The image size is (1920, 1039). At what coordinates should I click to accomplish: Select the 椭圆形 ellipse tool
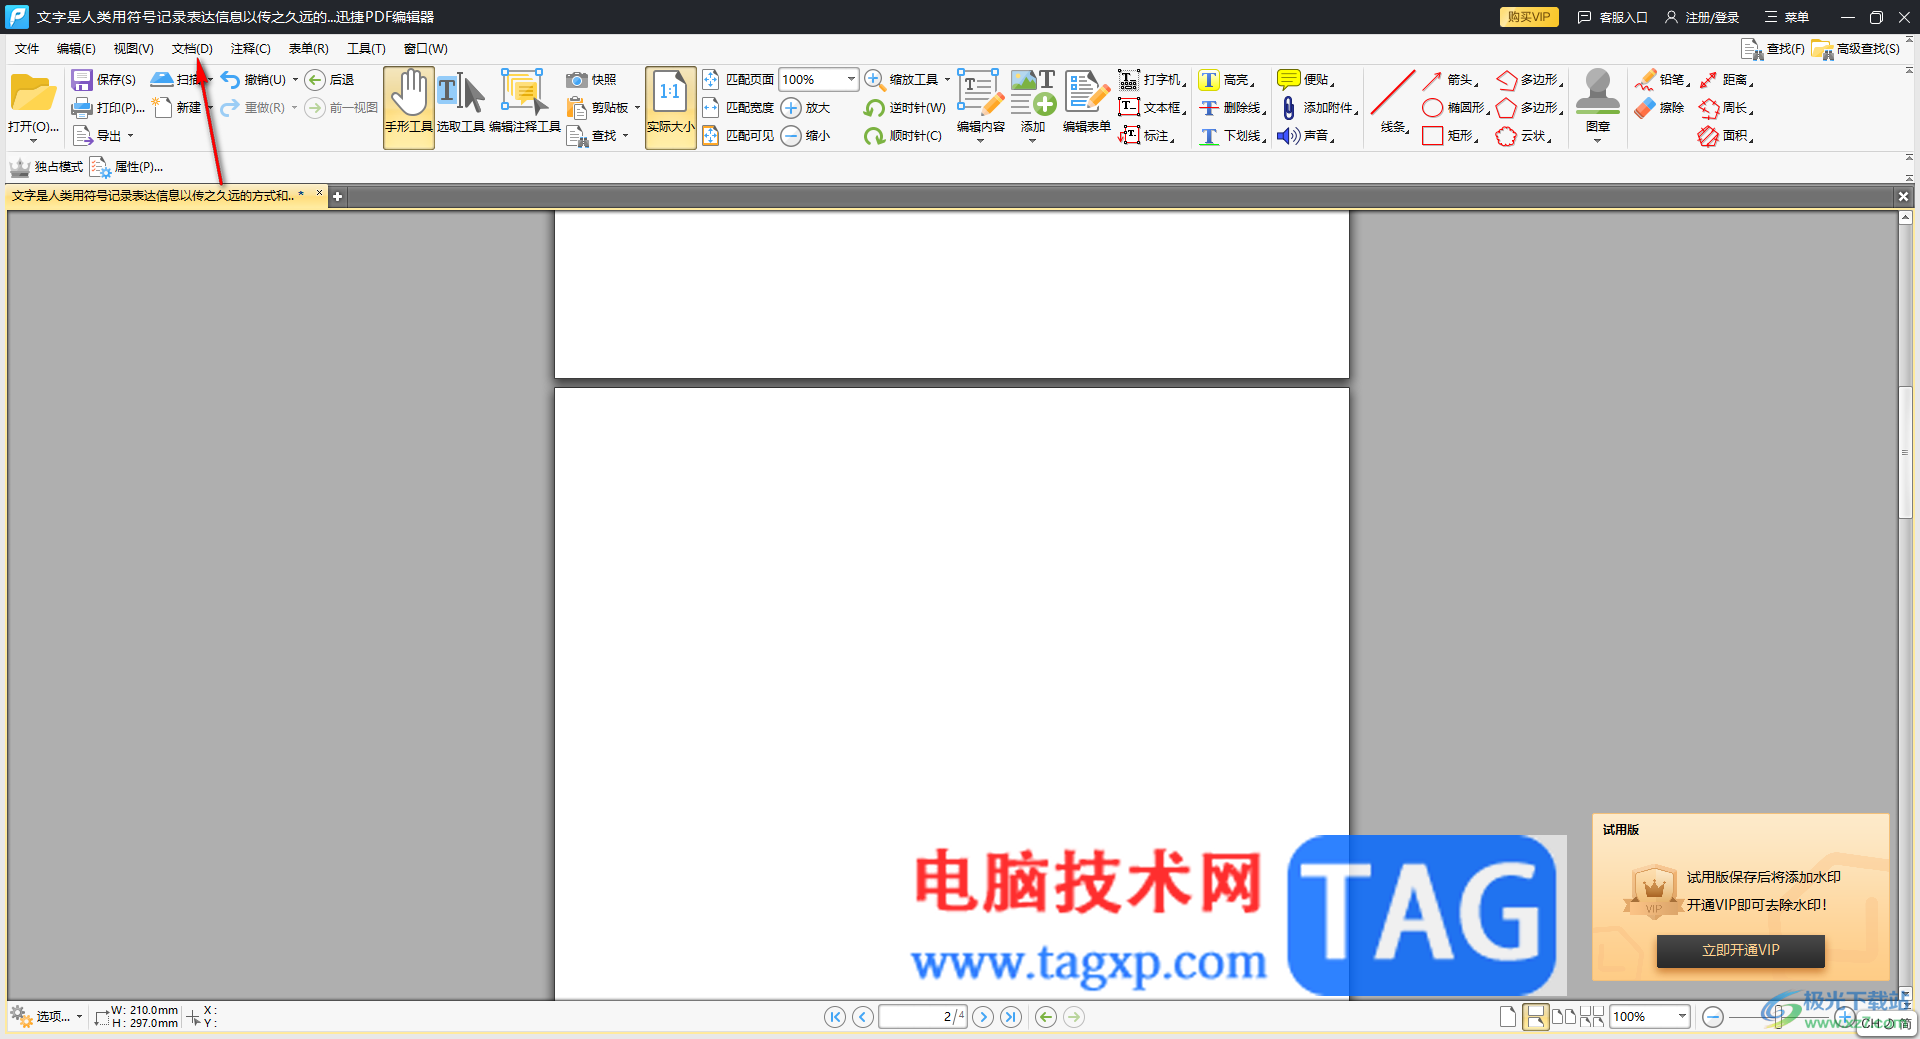(x=1455, y=108)
